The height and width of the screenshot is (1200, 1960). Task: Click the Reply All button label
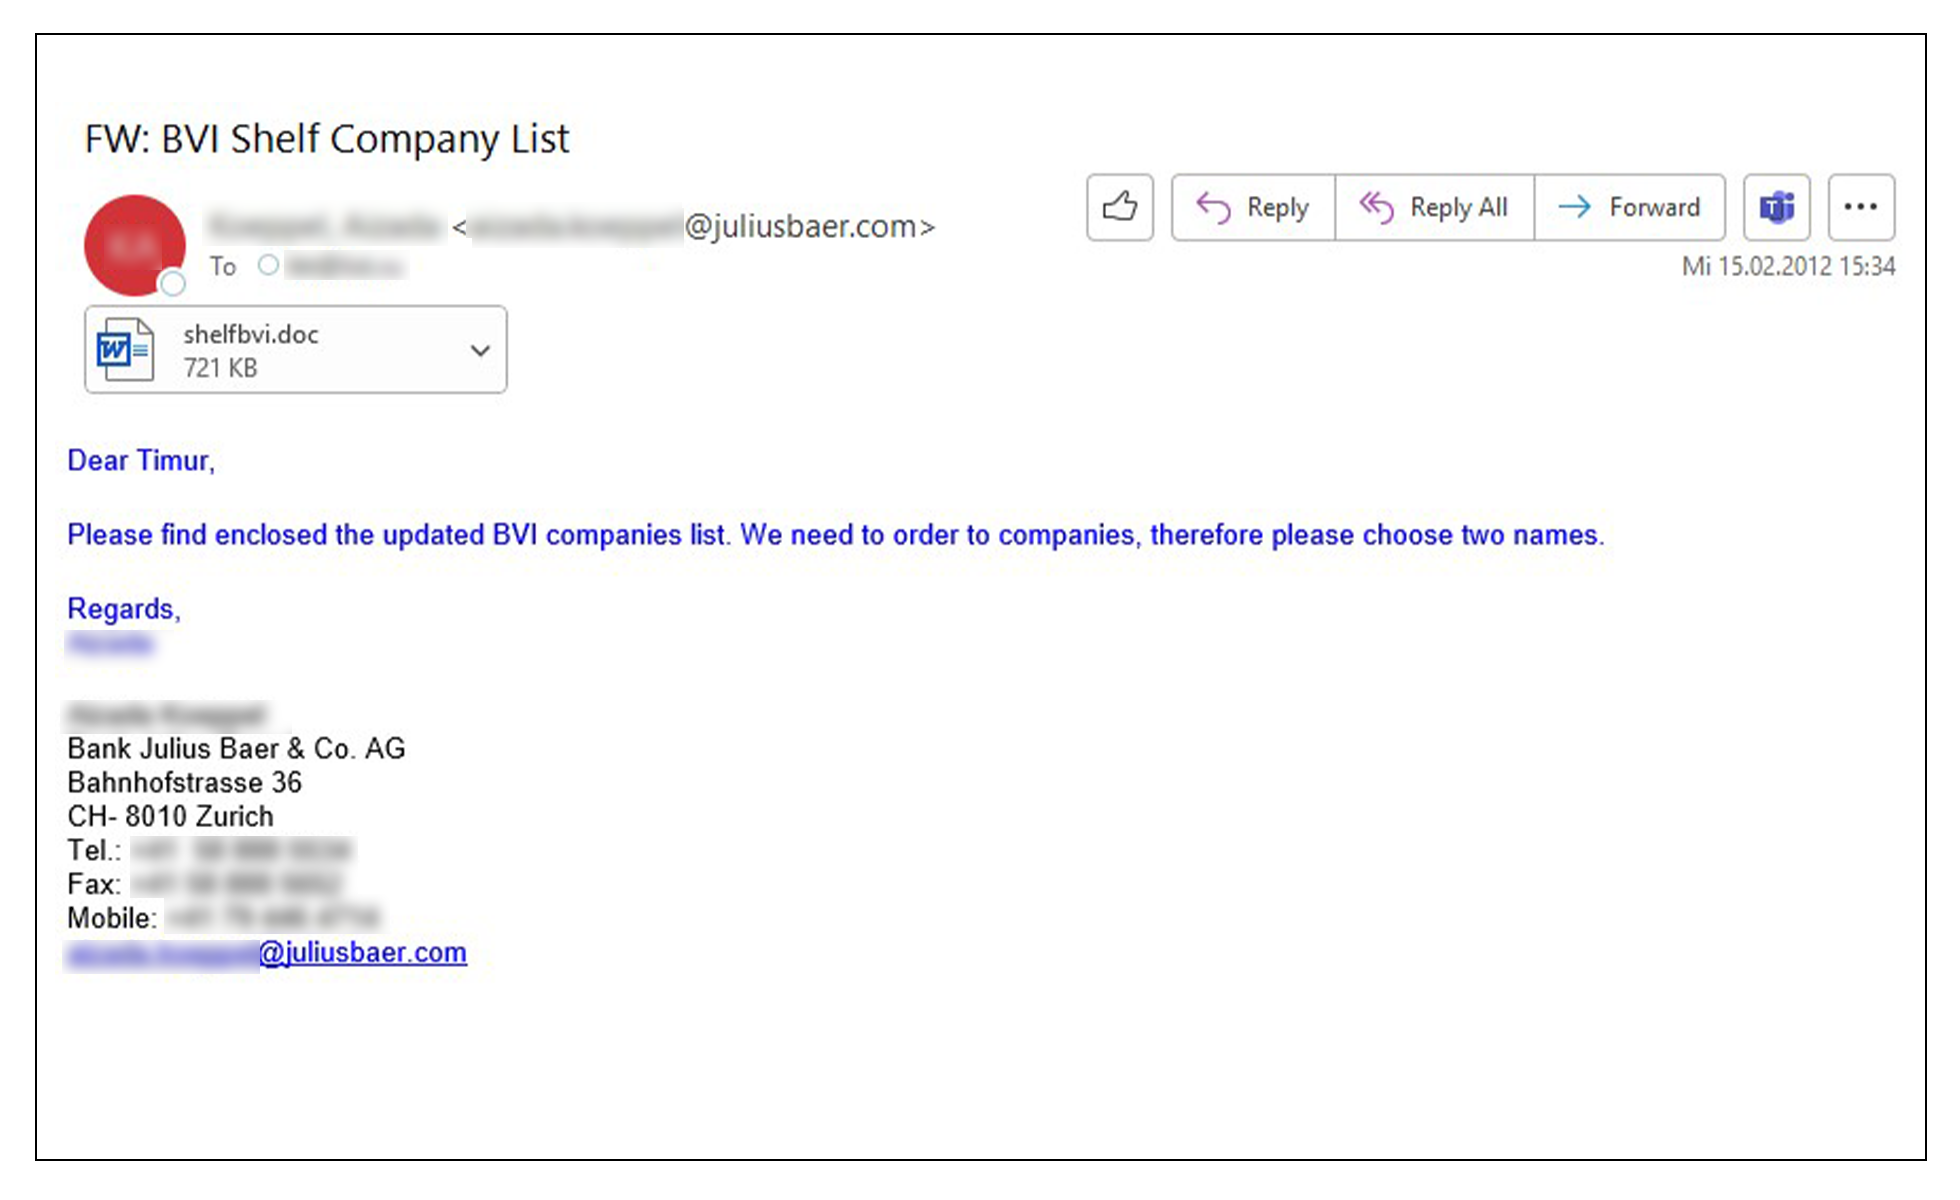1458,207
